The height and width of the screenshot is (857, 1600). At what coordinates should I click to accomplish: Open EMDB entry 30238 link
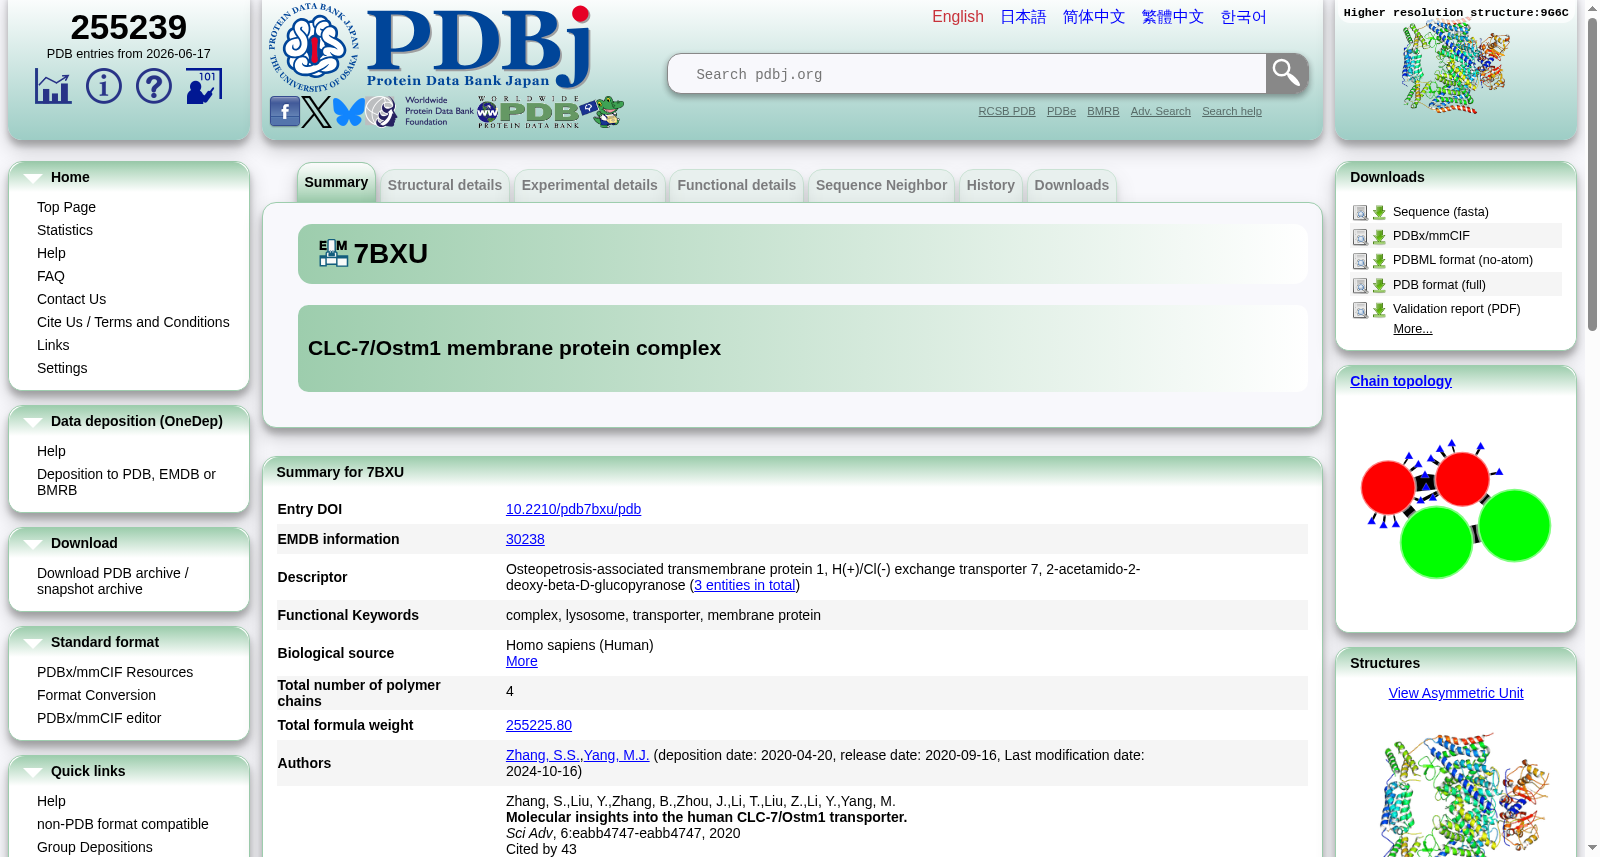pos(525,539)
